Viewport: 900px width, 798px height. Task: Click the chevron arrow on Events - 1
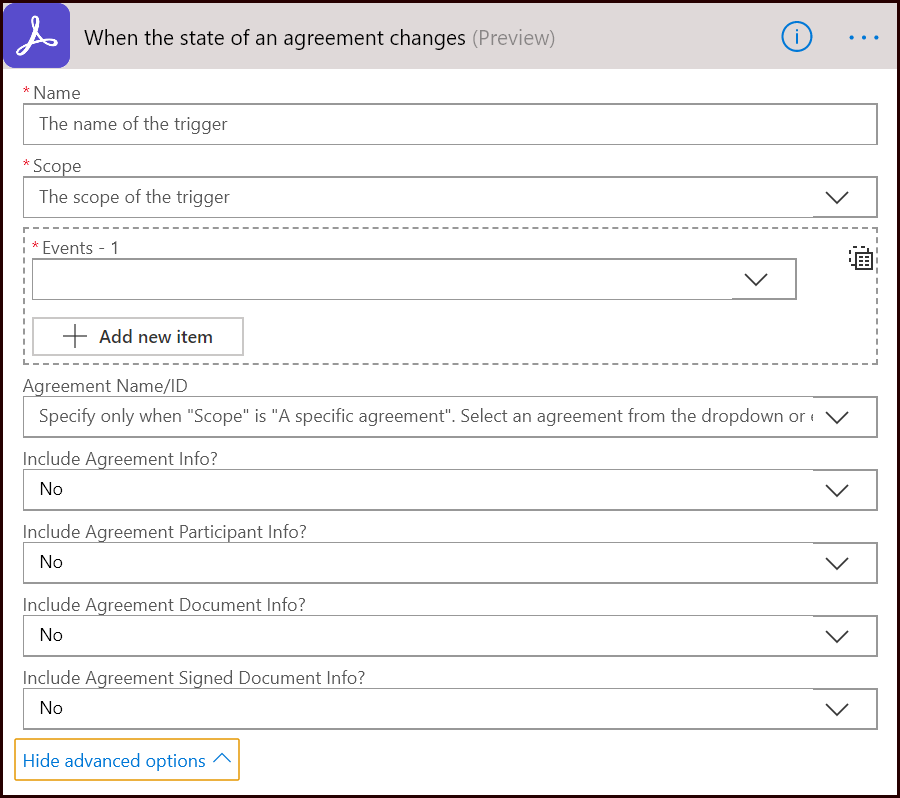[x=756, y=280]
